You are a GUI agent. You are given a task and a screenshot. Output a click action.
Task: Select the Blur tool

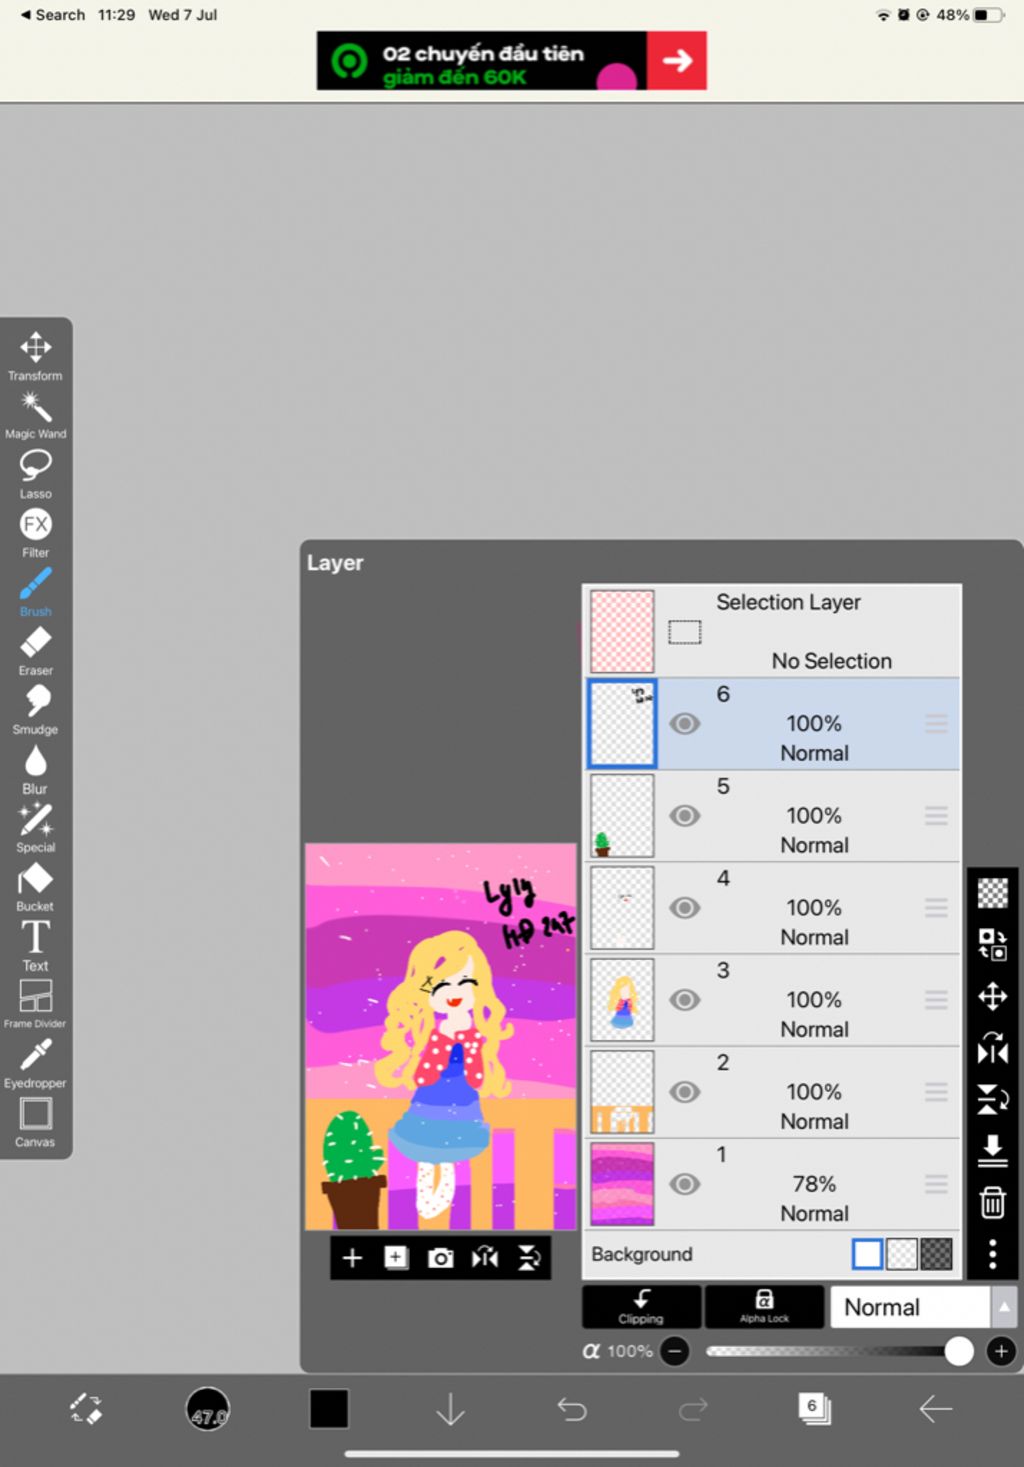pos(36,769)
